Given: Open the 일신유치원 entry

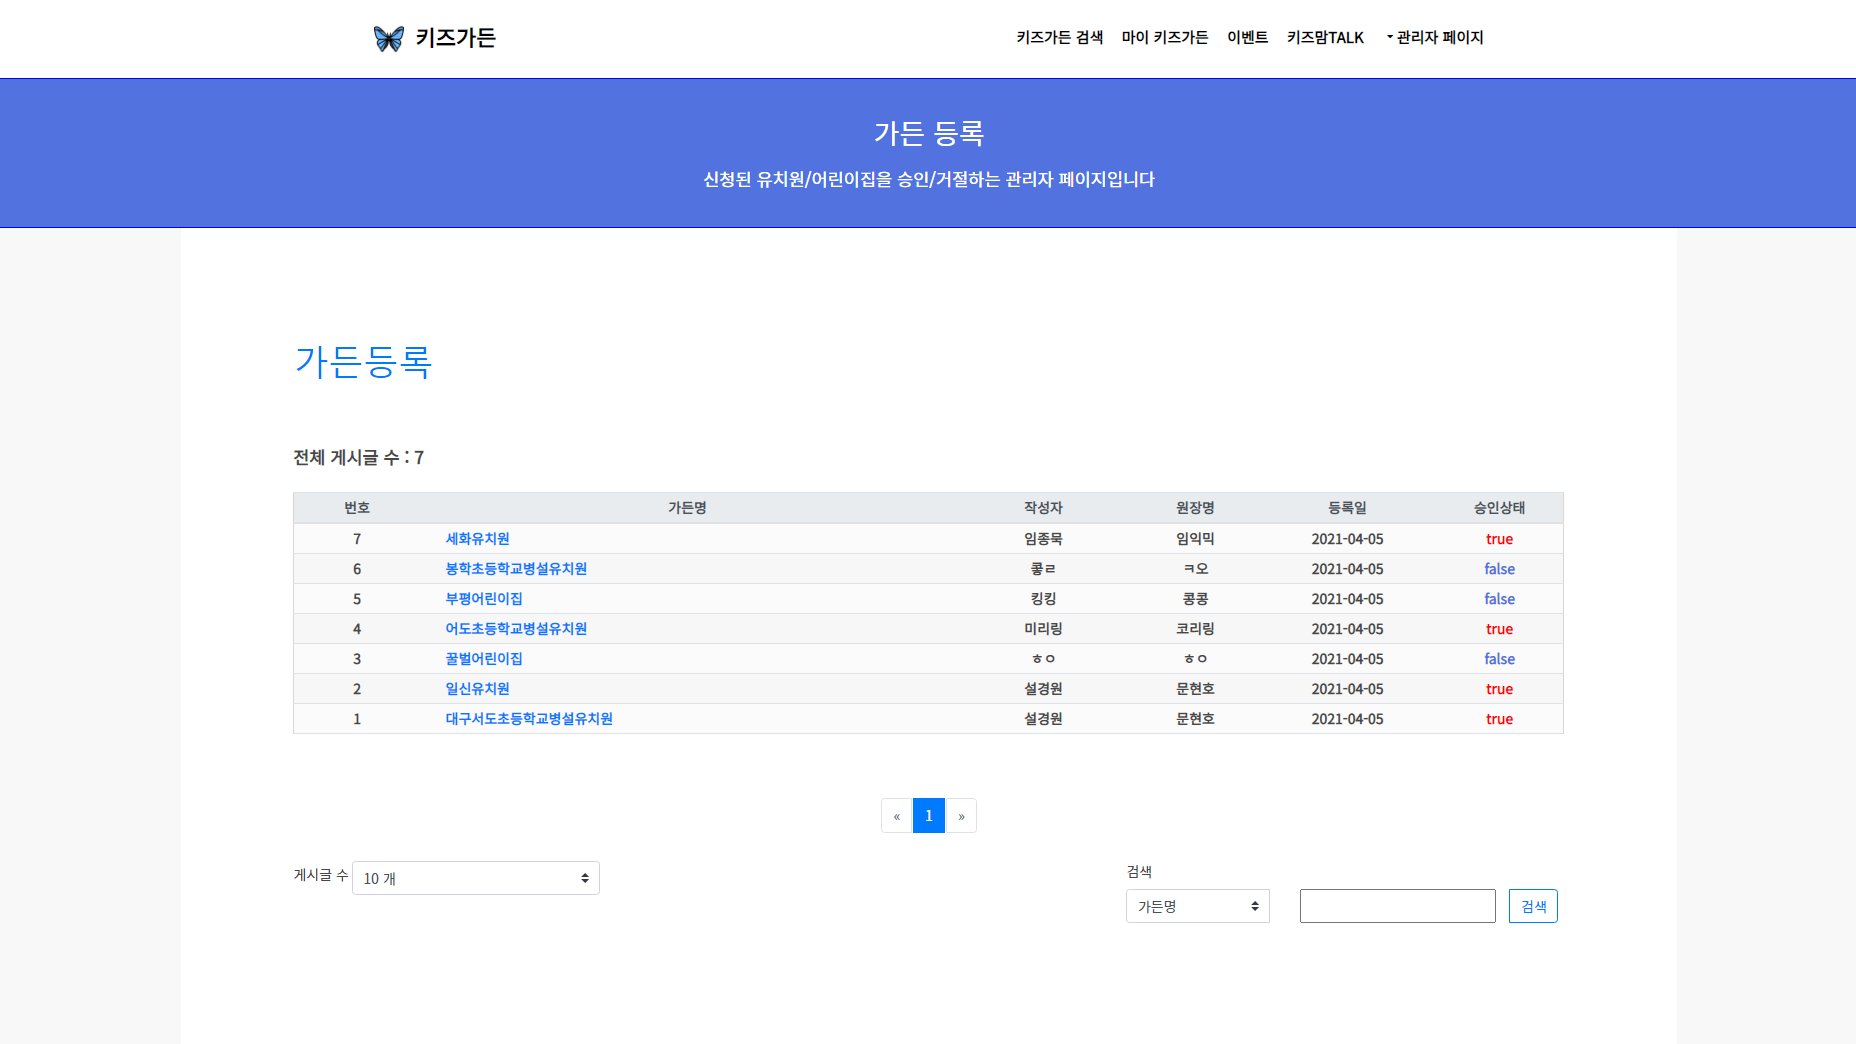Looking at the screenshot, I should (478, 689).
